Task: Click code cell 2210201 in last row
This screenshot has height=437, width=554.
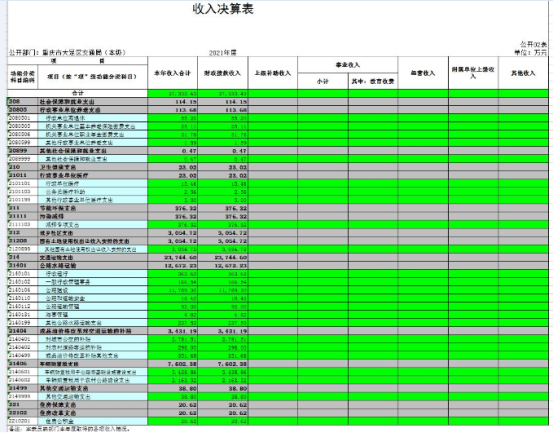Action: coord(23,421)
